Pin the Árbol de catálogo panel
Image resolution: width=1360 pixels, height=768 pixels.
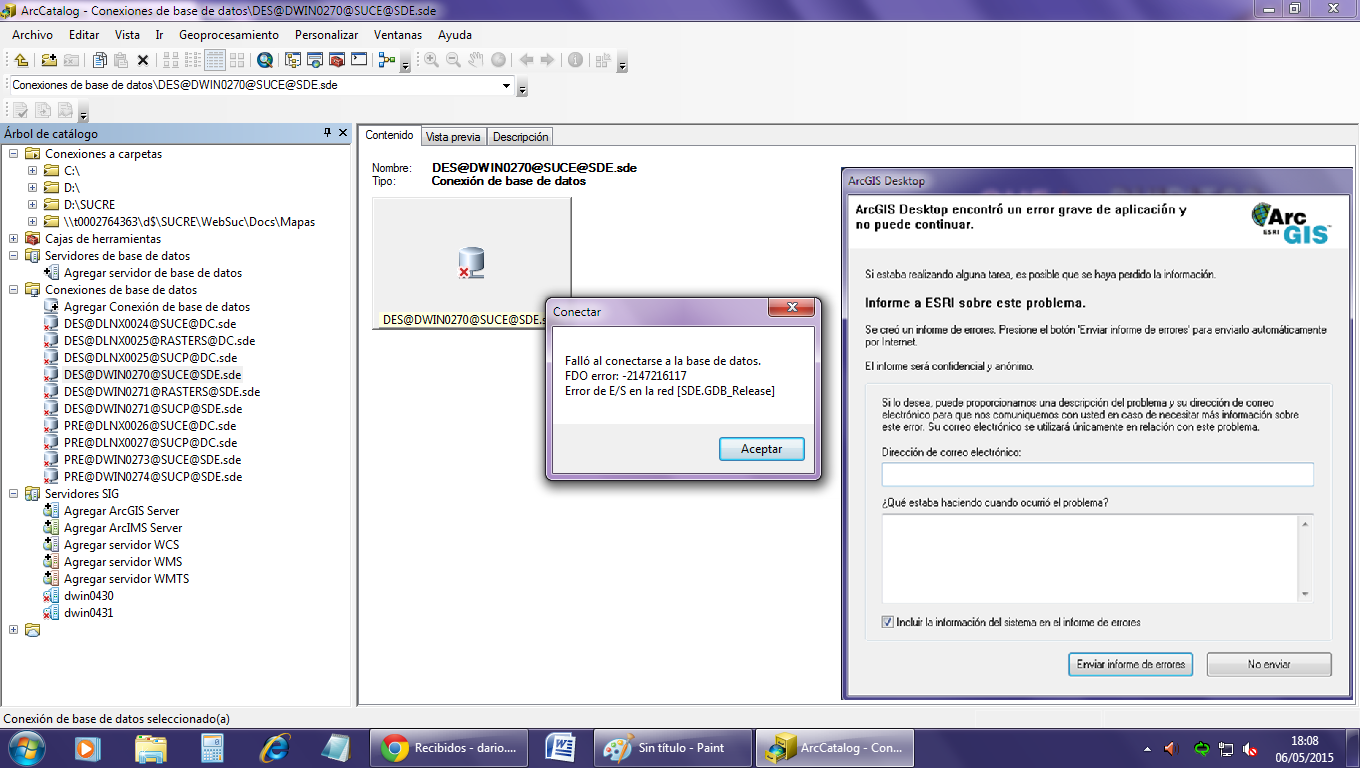327,133
